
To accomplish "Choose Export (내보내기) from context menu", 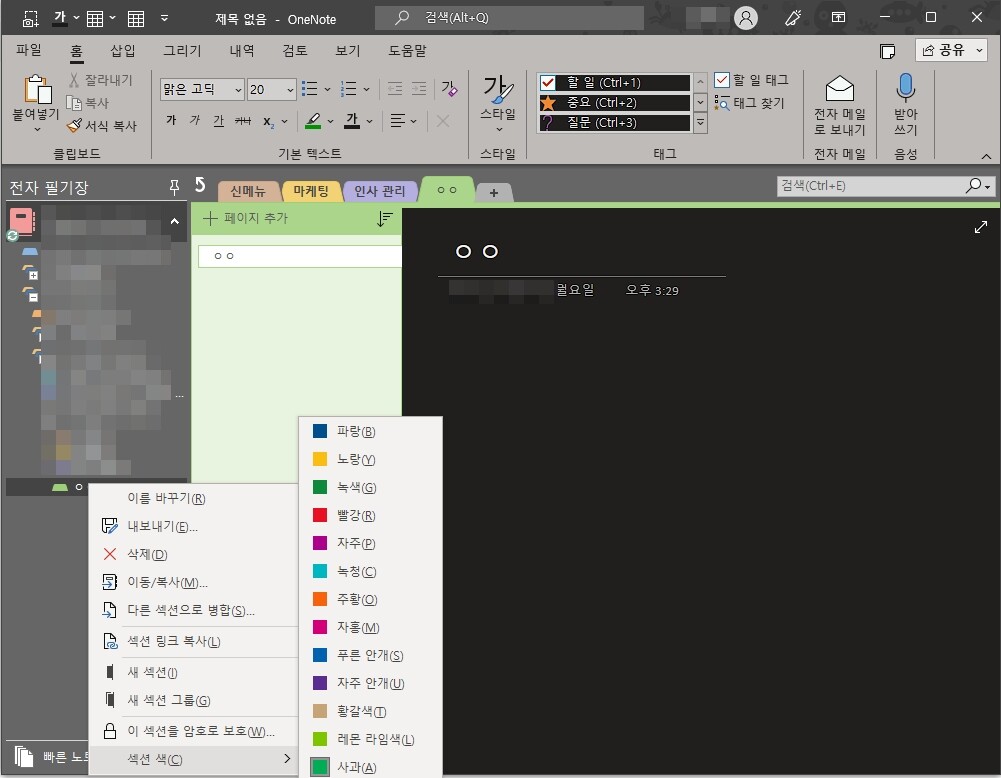I will click(193, 526).
